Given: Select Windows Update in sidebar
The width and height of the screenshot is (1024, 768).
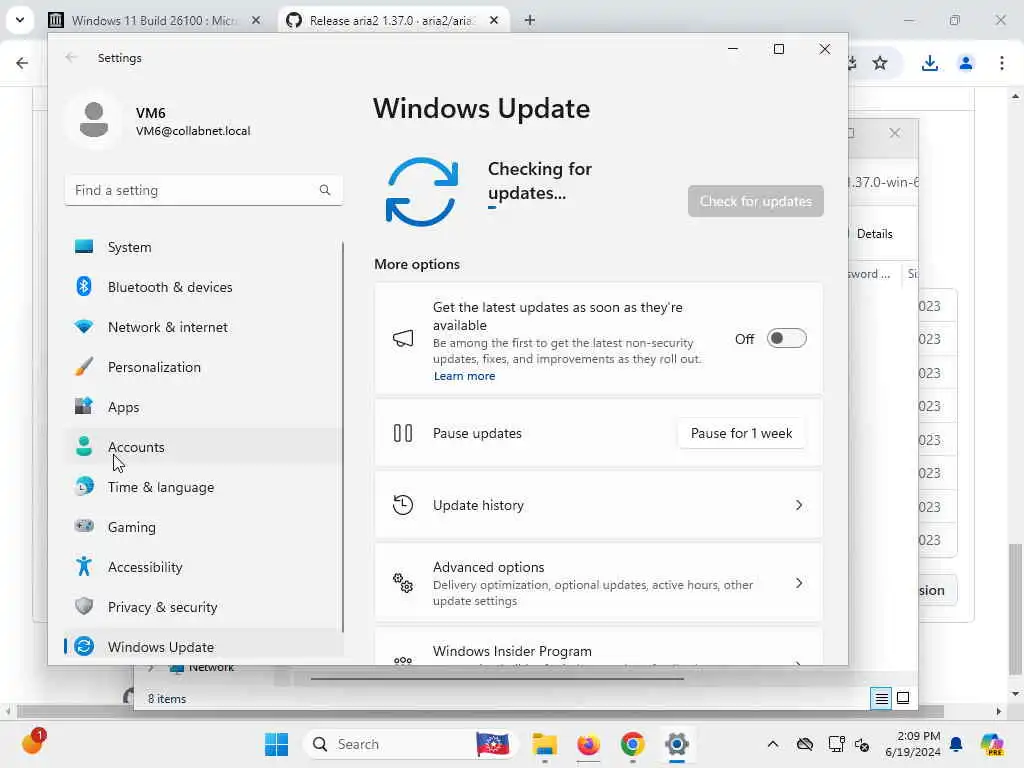Looking at the screenshot, I should tap(203, 647).
